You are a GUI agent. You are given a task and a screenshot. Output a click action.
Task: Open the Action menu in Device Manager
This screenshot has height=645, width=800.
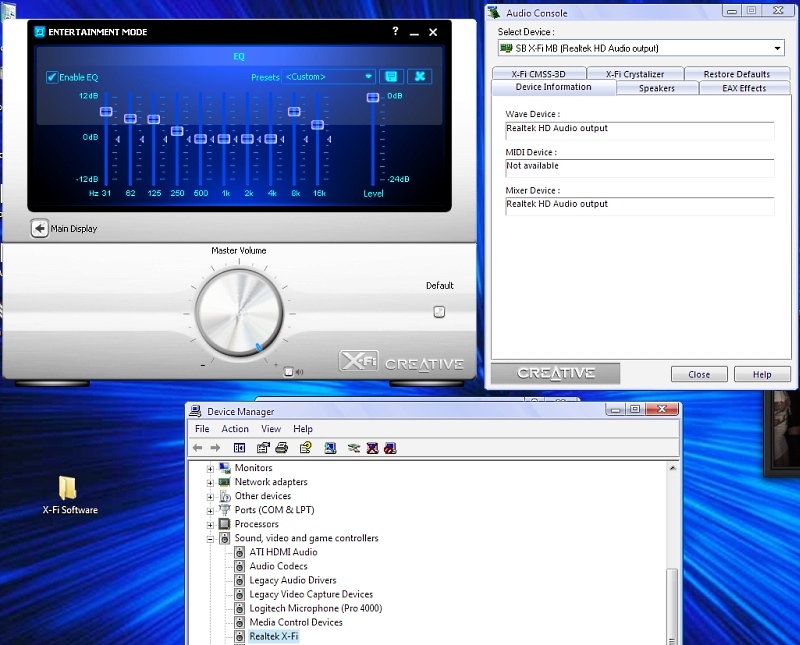click(235, 428)
